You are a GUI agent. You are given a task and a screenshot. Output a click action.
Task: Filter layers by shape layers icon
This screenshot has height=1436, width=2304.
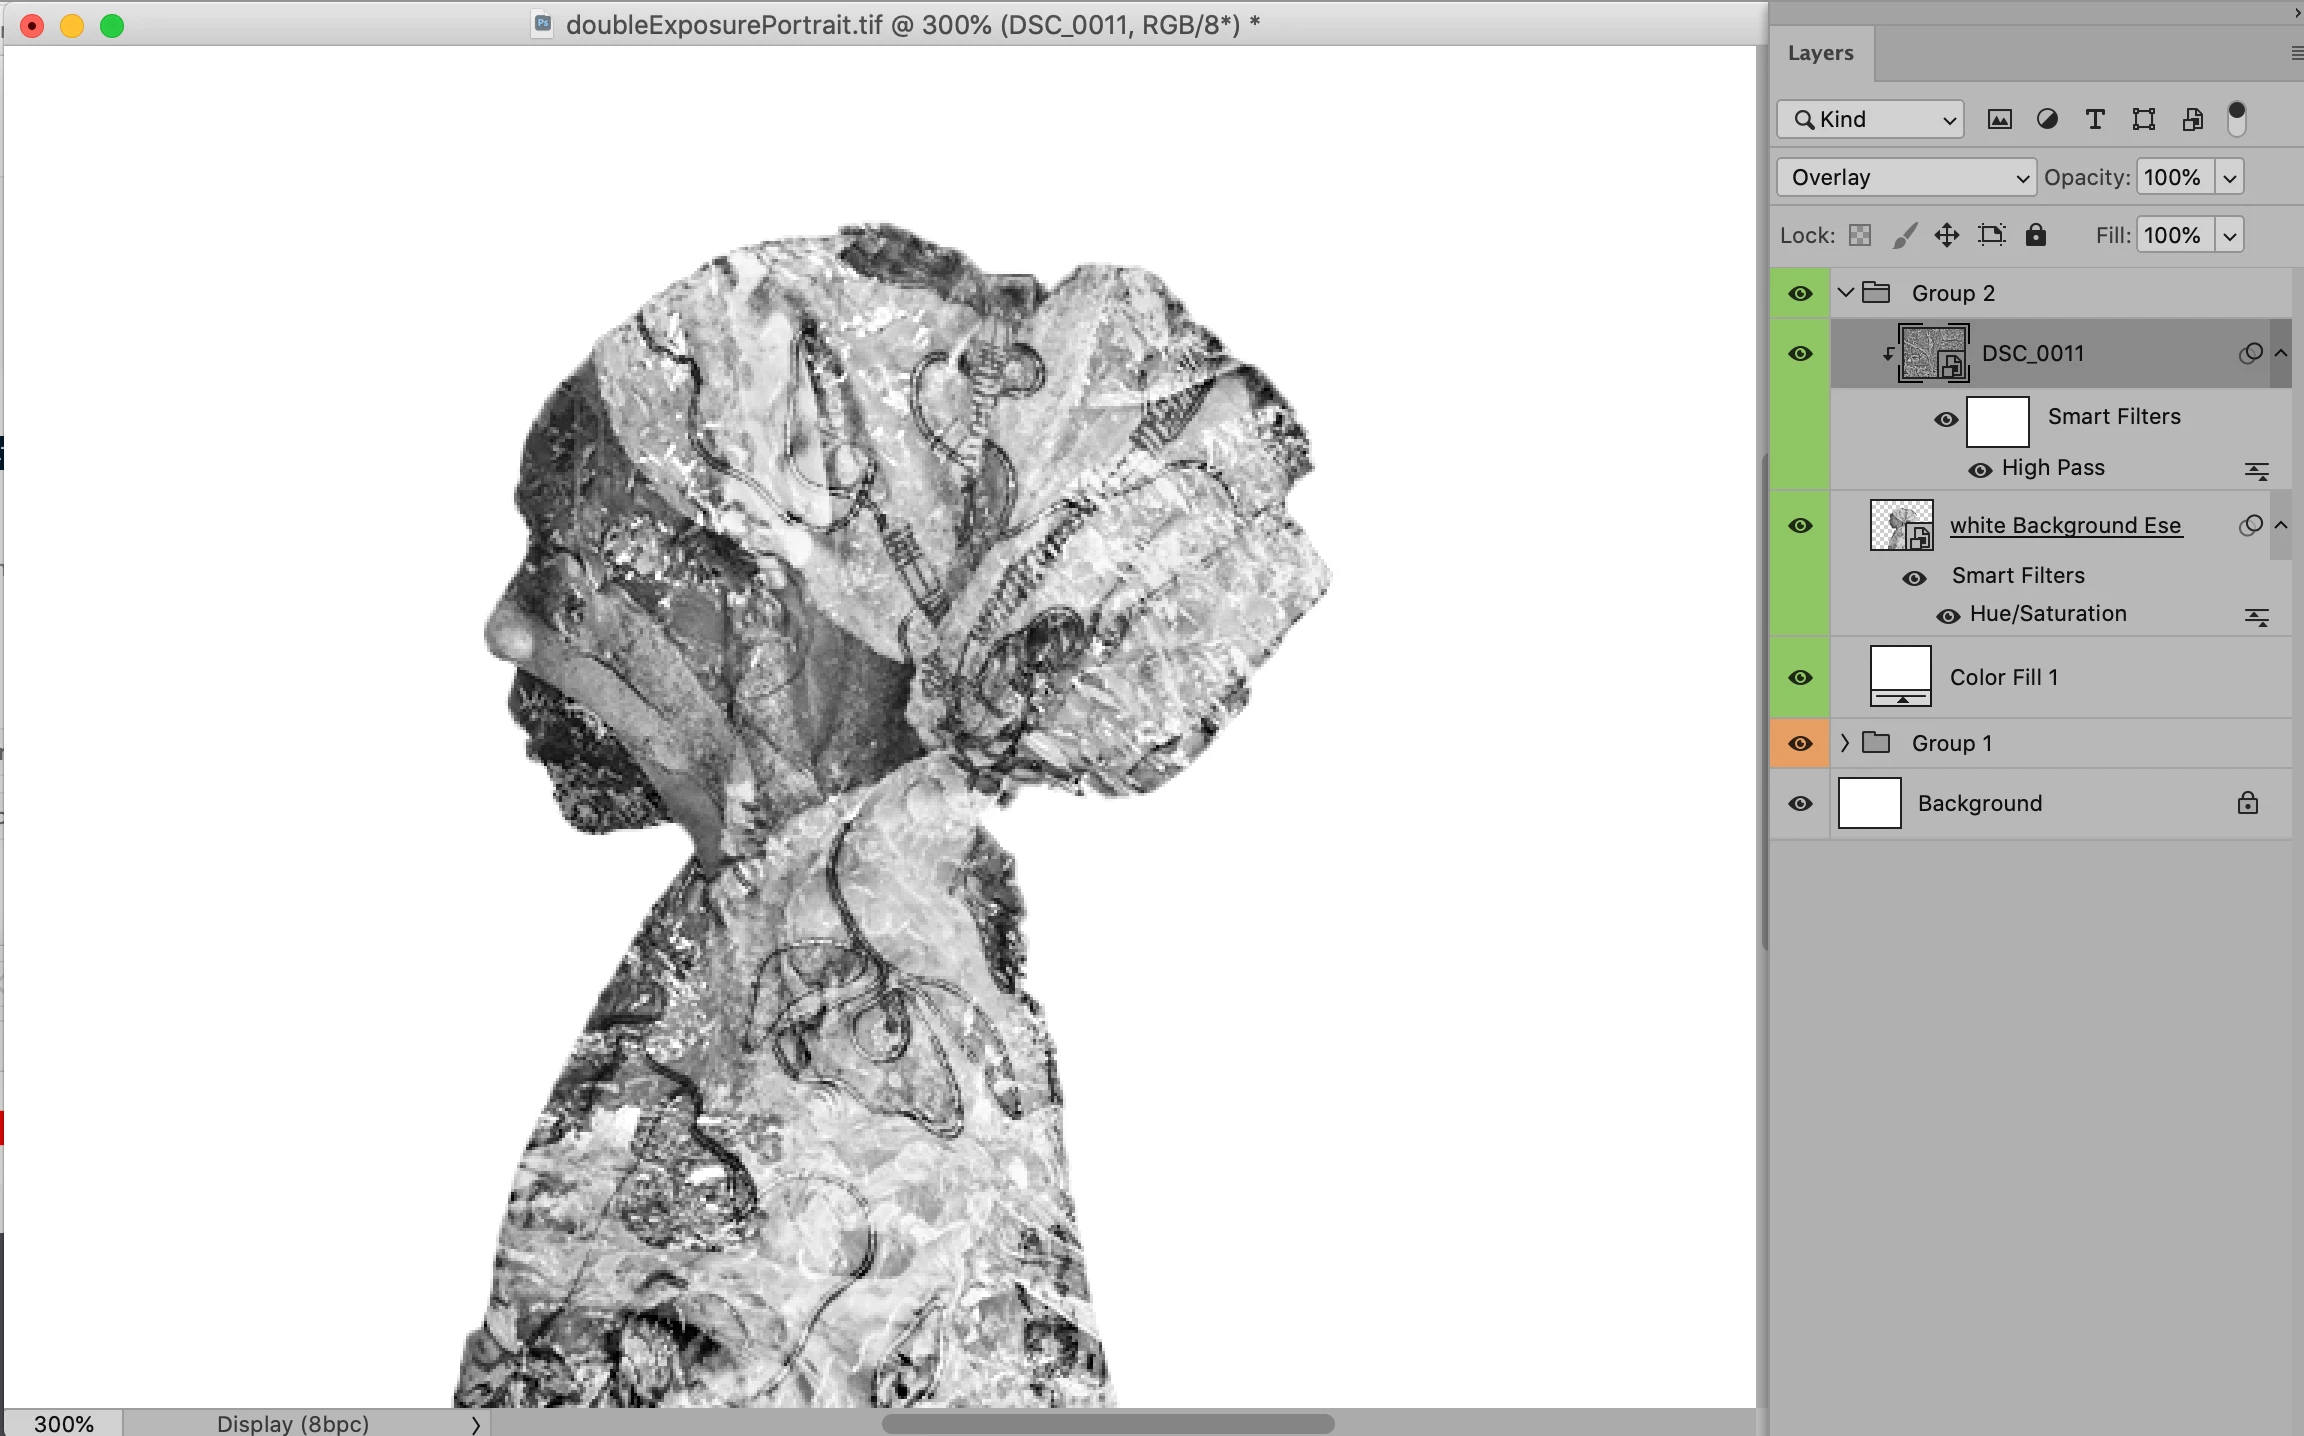2143,120
